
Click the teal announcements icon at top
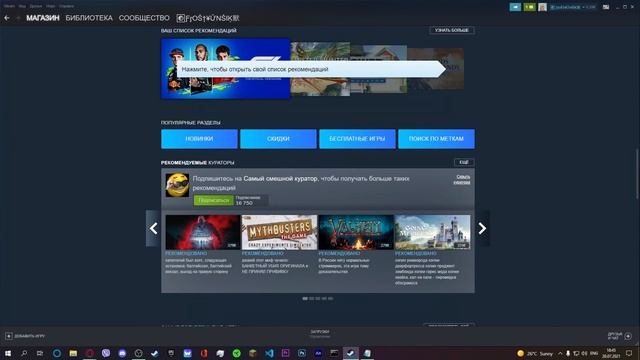click(x=515, y=7)
